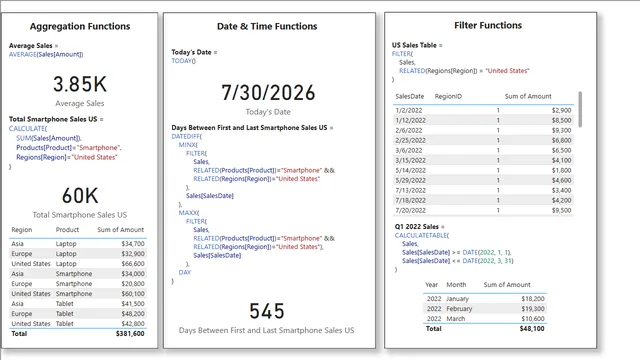This screenshot has width=640, height=360.
Task: Select the $42,800 United States Tablet amount
Action: [x=133, y=324]
